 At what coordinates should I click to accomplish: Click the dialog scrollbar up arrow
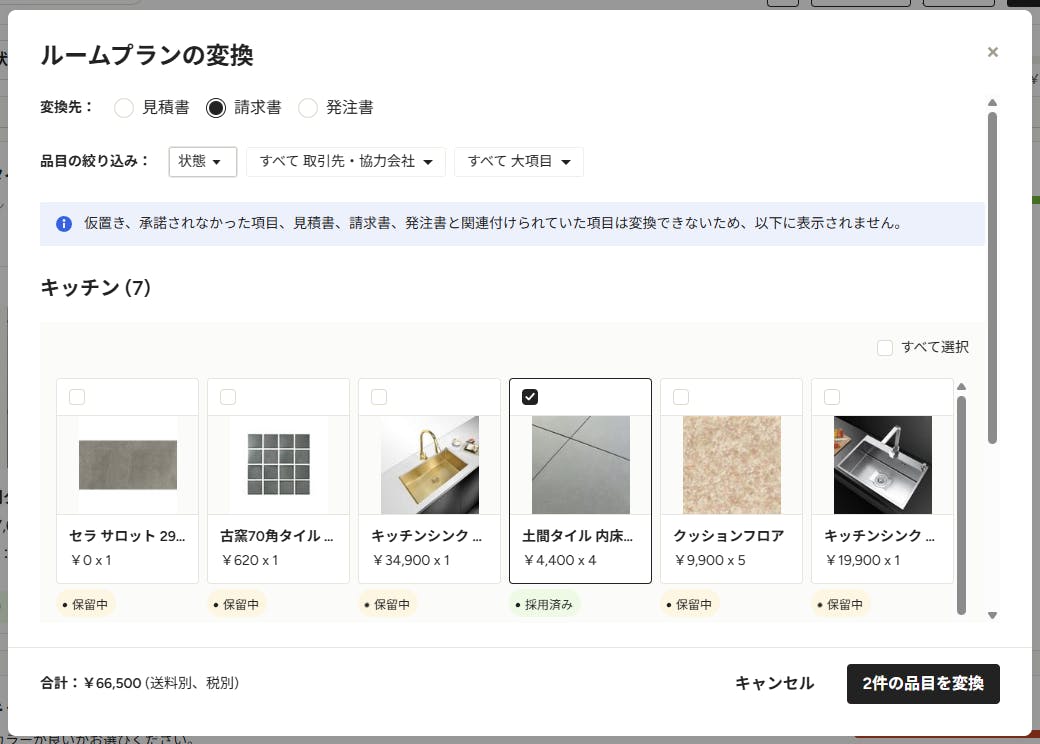(x=992, y=102)
